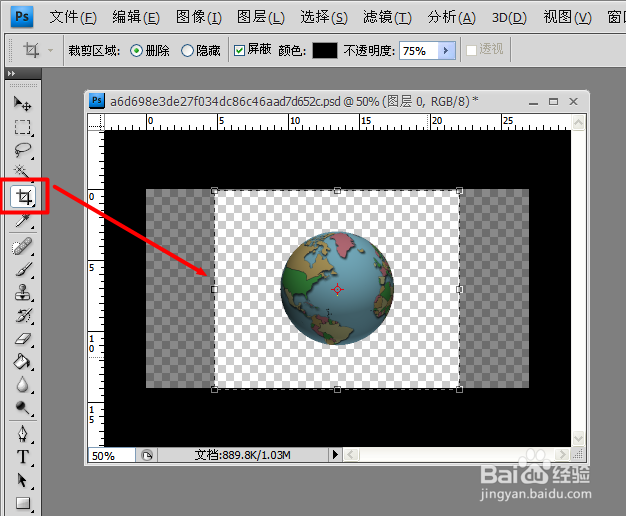Select the Move tool

click(x=22, y=103)
